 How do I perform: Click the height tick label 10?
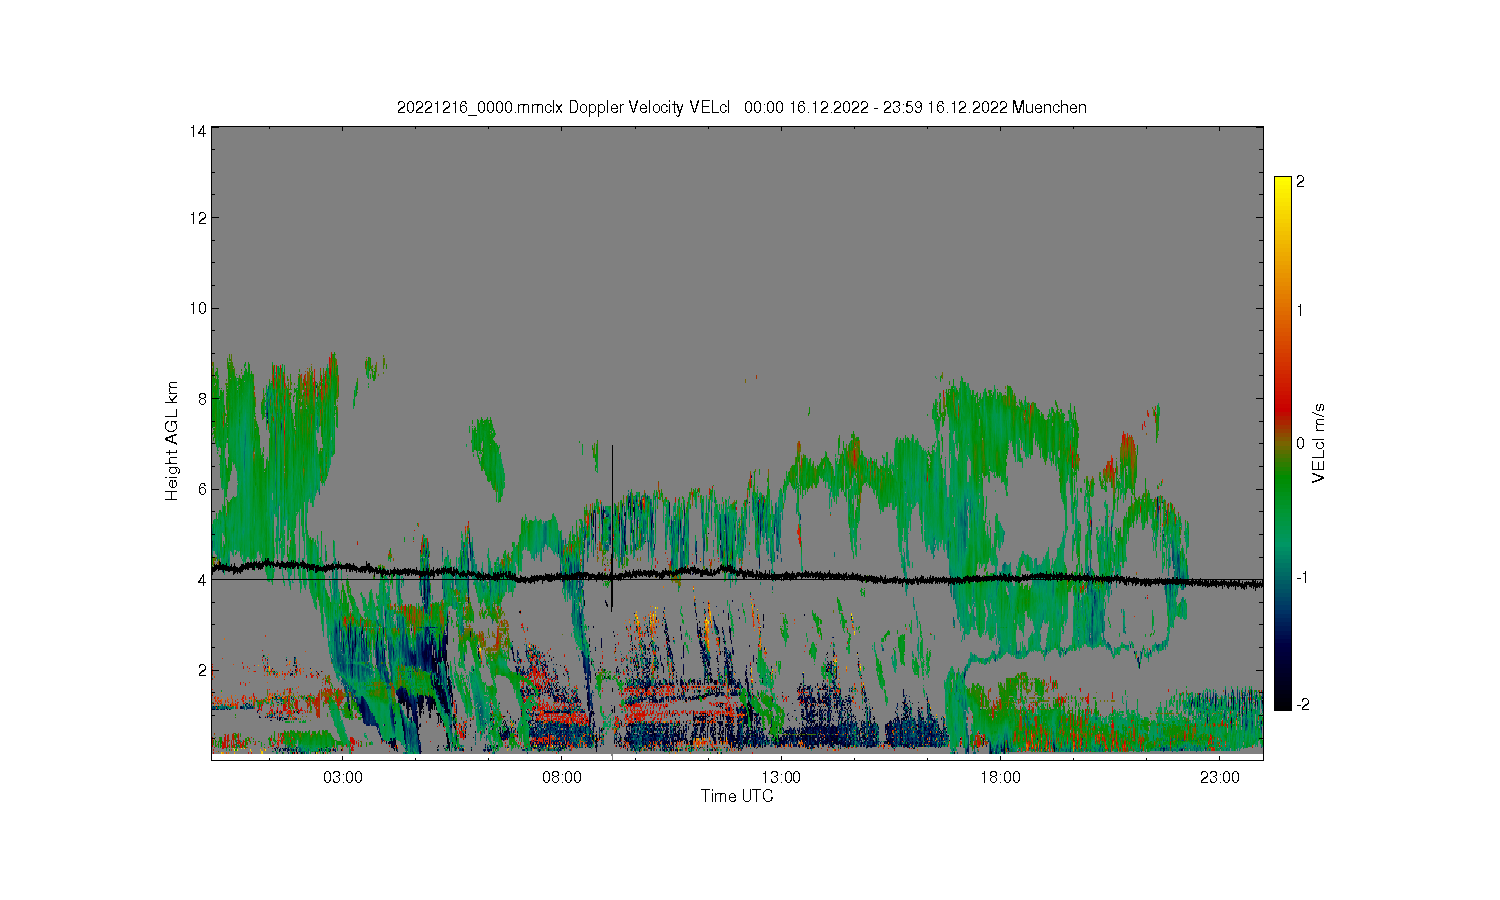(x=198, y=308)
